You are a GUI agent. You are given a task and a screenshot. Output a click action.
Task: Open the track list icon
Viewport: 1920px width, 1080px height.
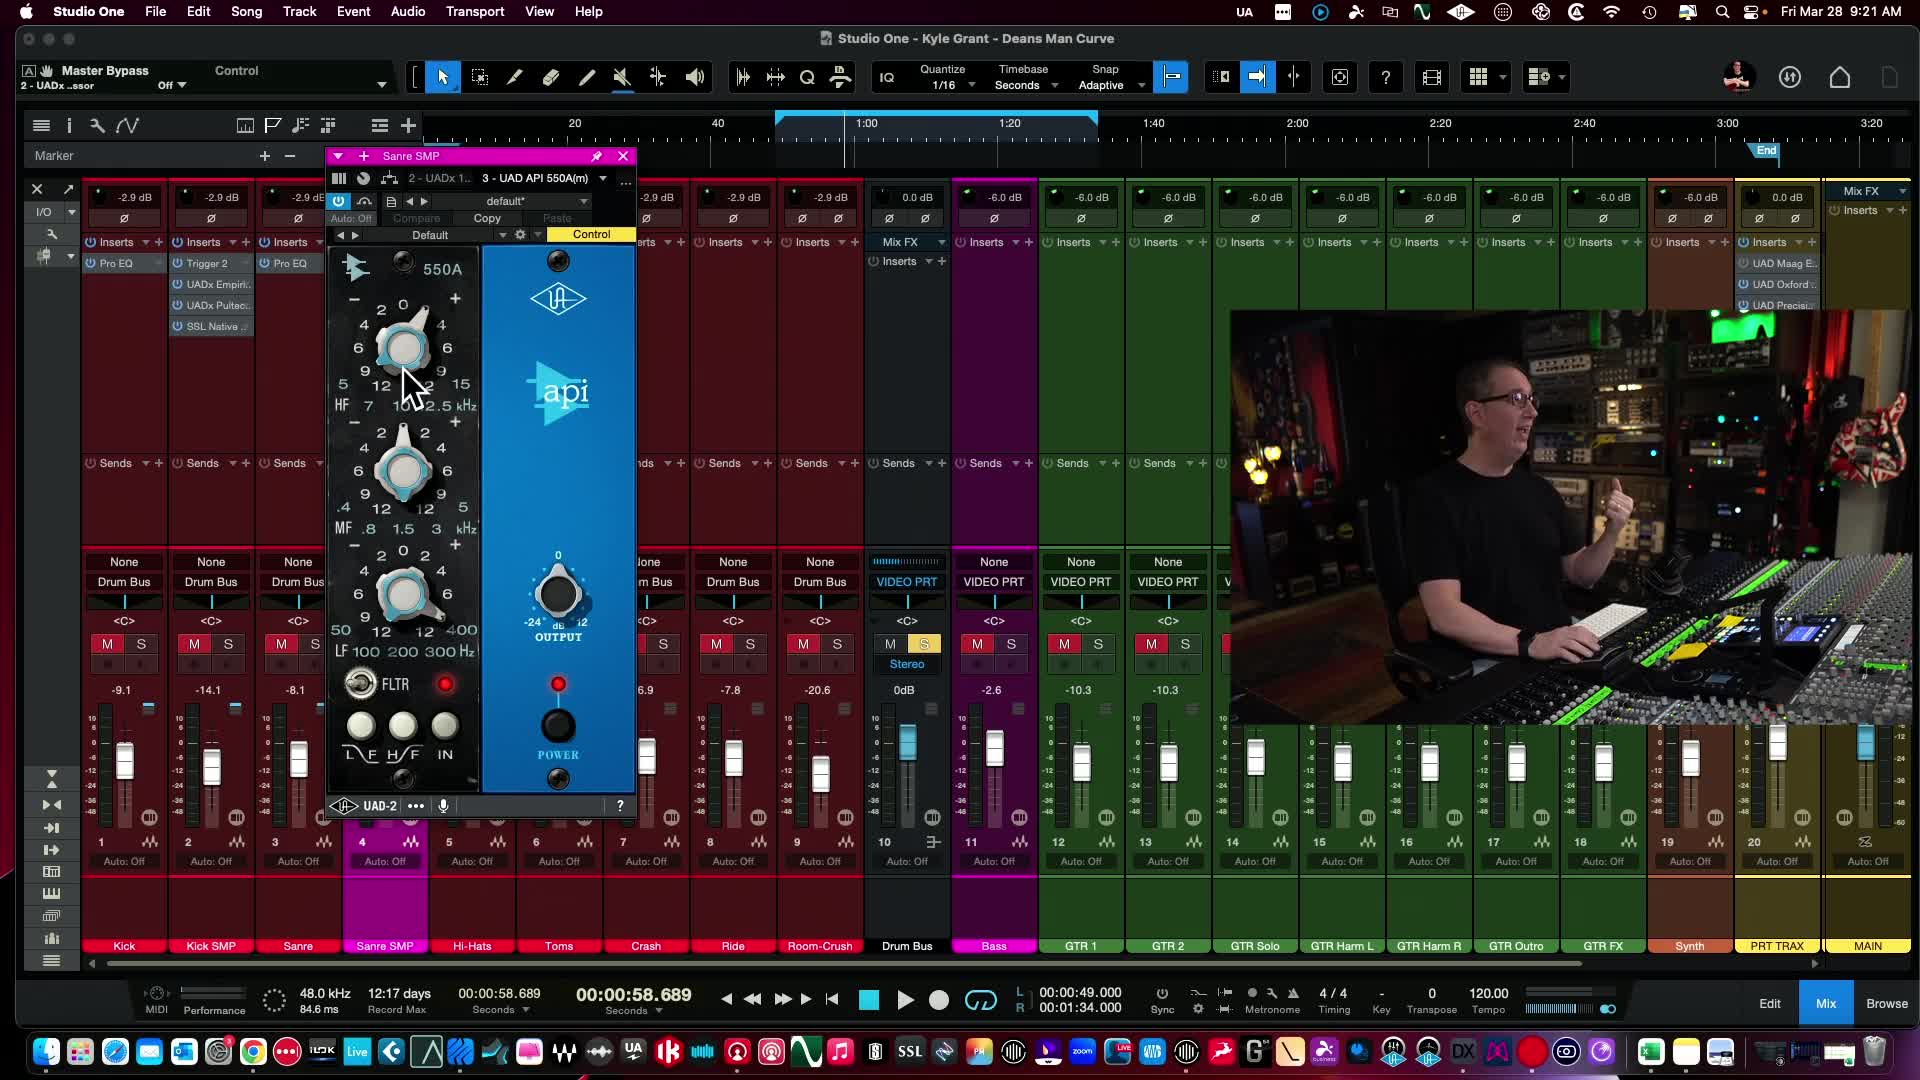click(41, 125)
